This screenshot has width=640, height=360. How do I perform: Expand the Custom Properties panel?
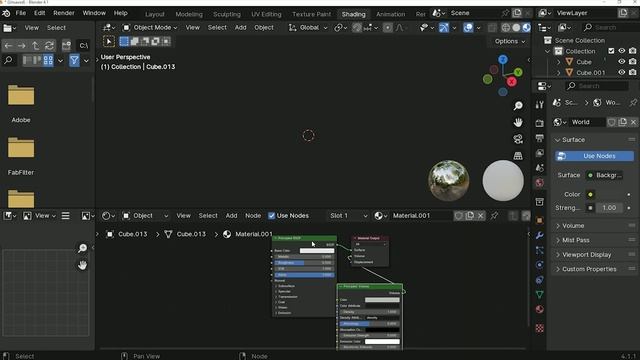point(594,269)
